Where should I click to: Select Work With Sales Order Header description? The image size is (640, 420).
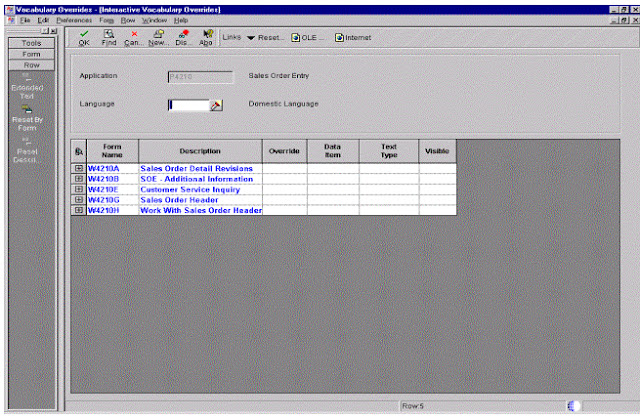point(200,211)
